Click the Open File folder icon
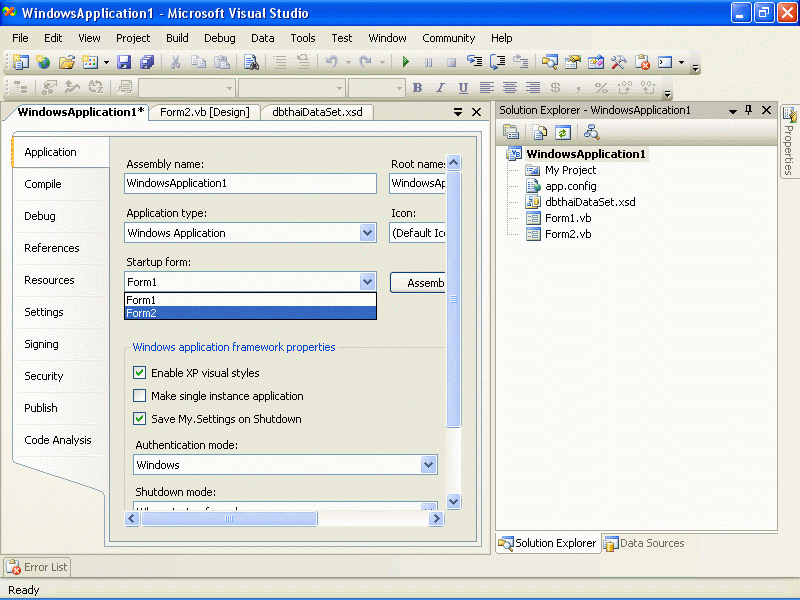The width and height of the screenshot is (800, 600). click(x=67, y=62)
